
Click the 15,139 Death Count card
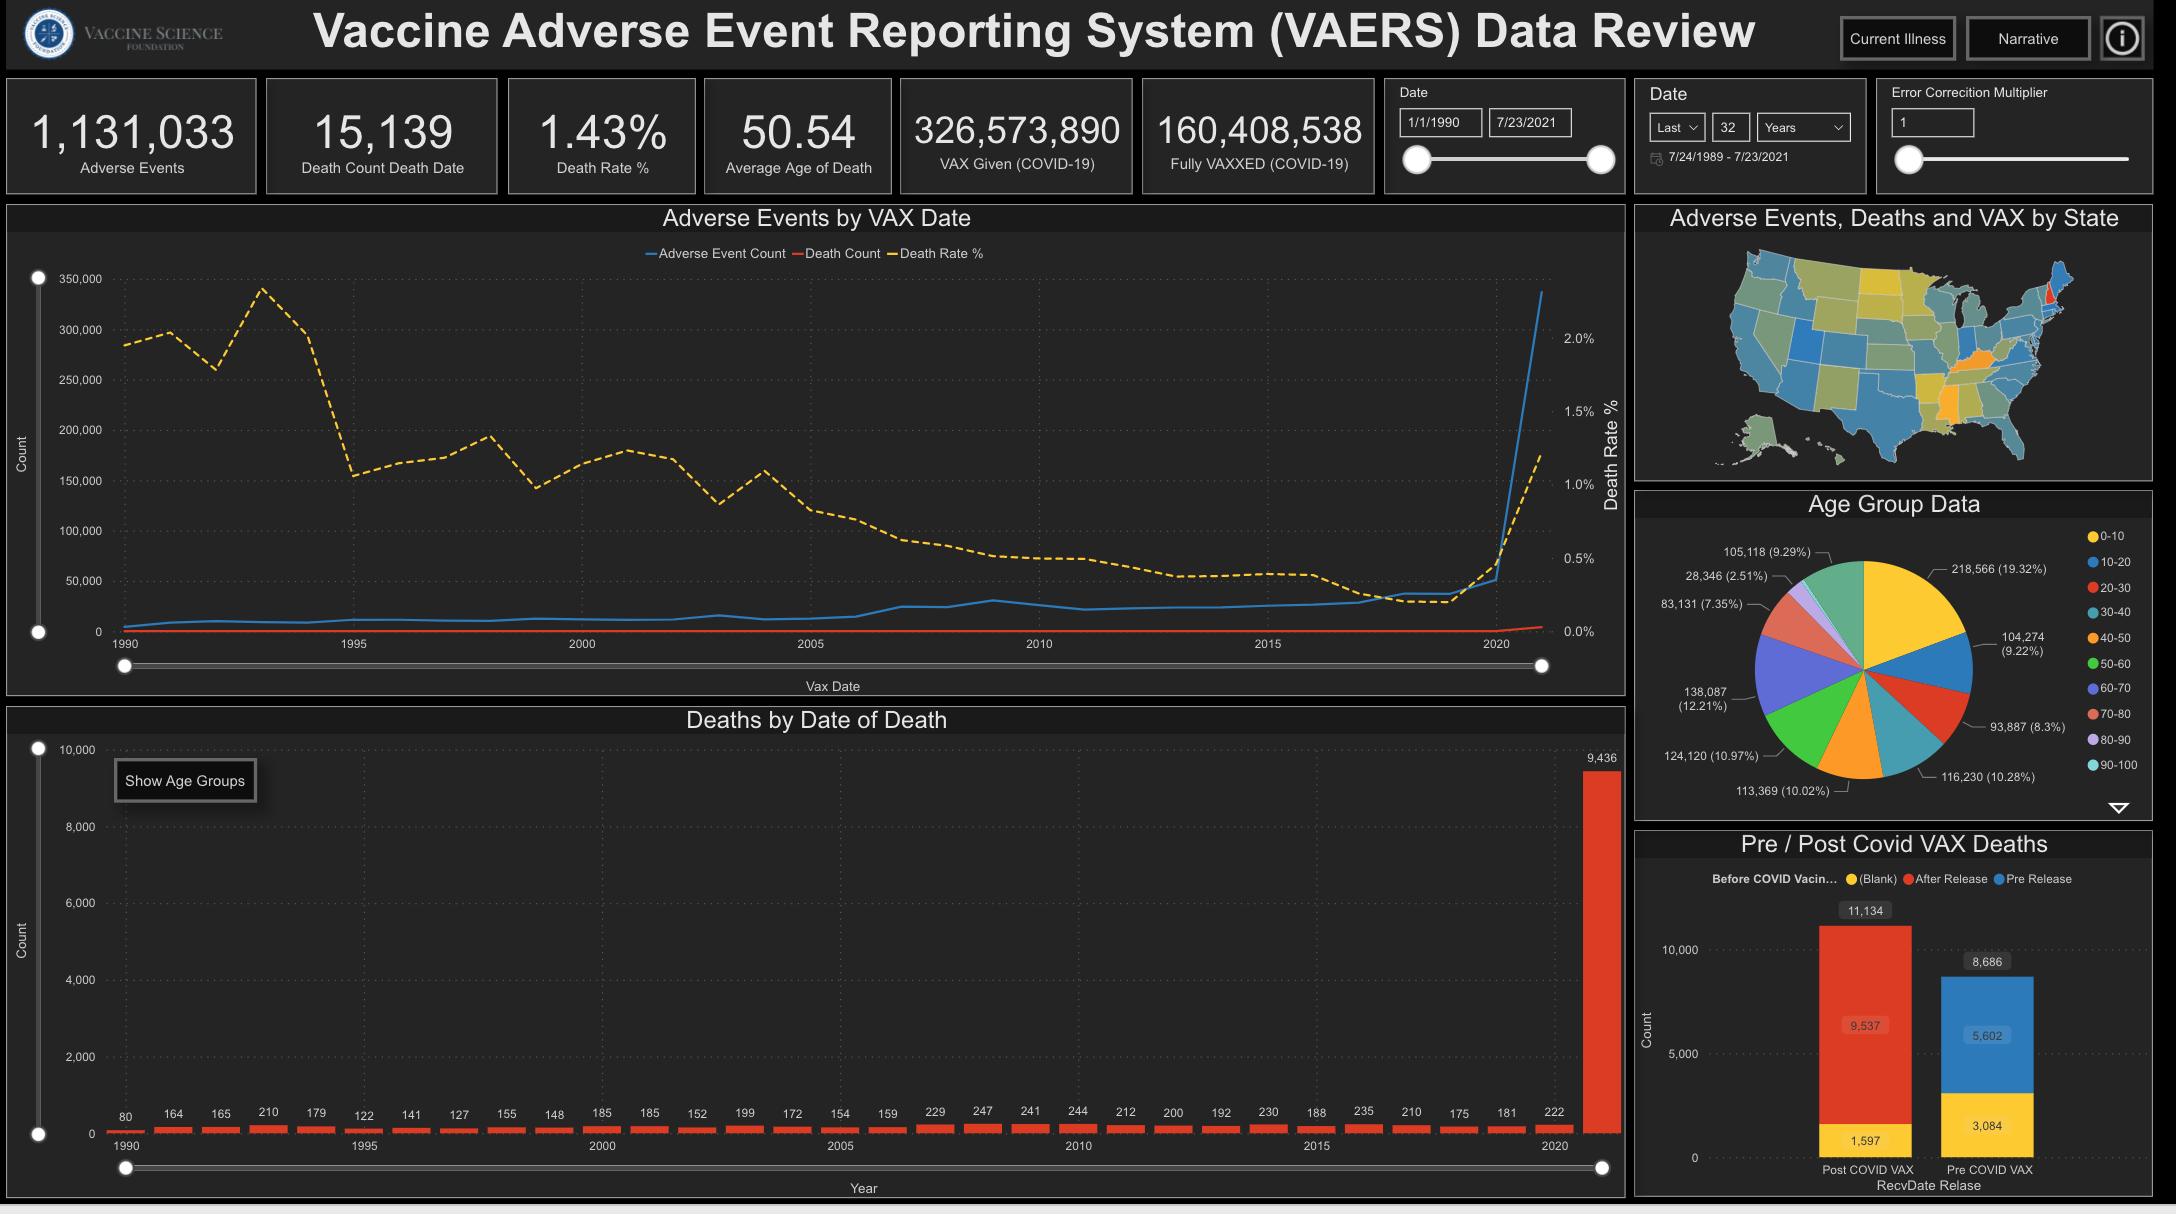[382, 137]
